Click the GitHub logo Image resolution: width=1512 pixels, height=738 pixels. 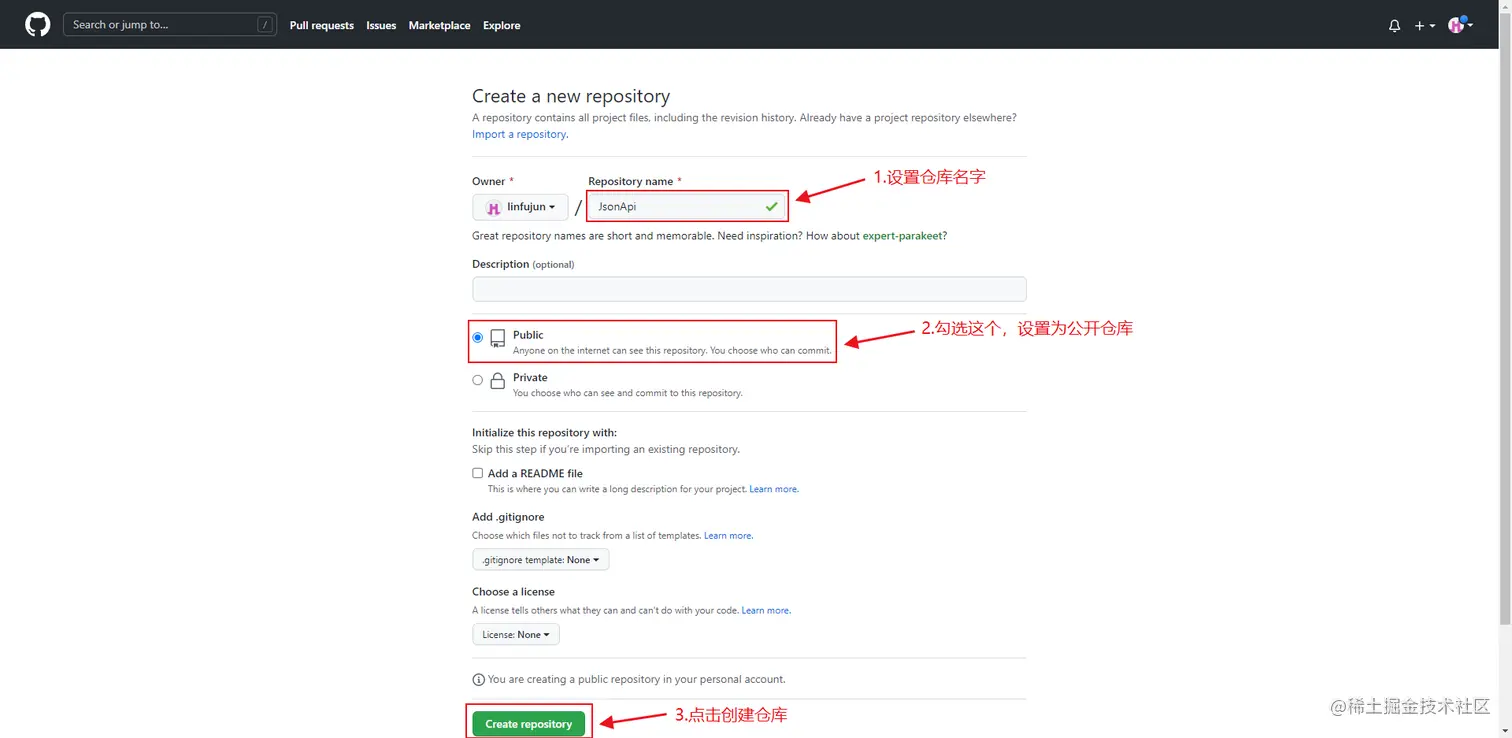(37, 24)
